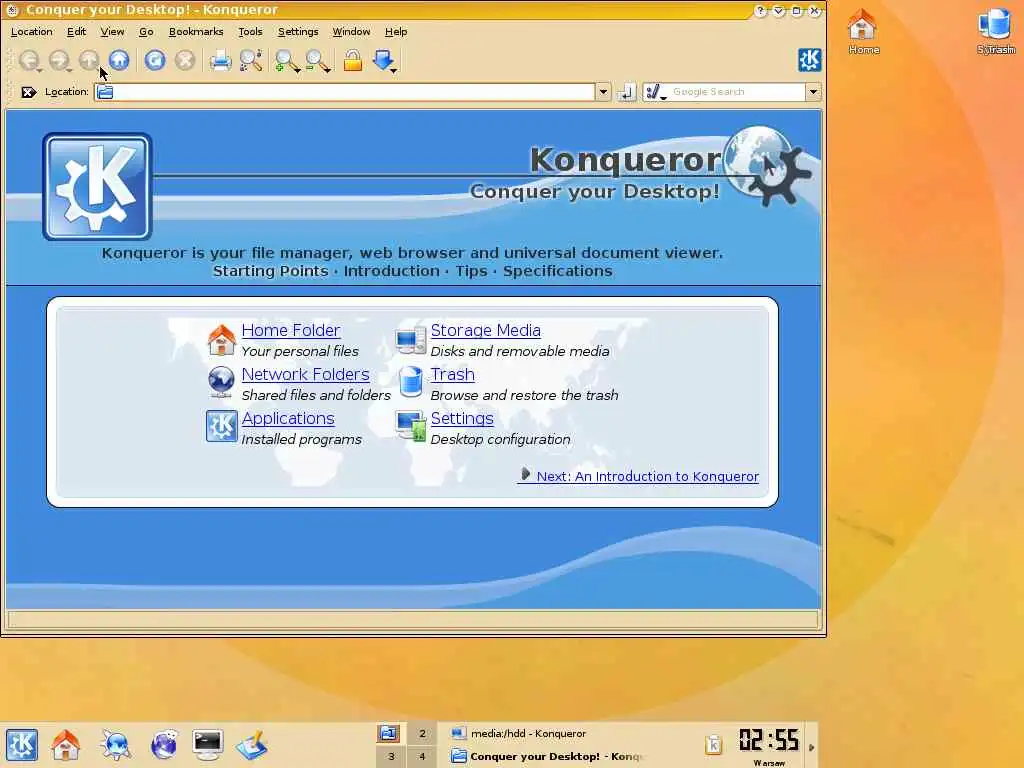Image resolution: width=1024 pixels, height=768 pixels.
Task: Click the Network Folders globe icon
Action: click(x=221, y=383)
